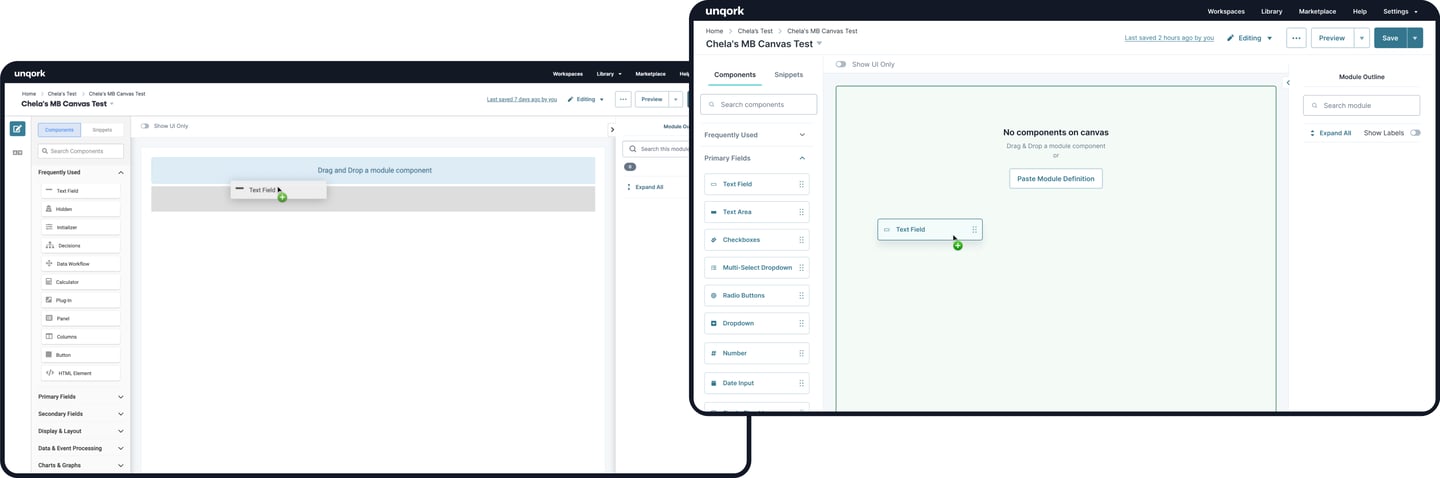Select the Data Workflow component in left window
This screenshot has width=1440, height=478.
[x=80, y=264]
